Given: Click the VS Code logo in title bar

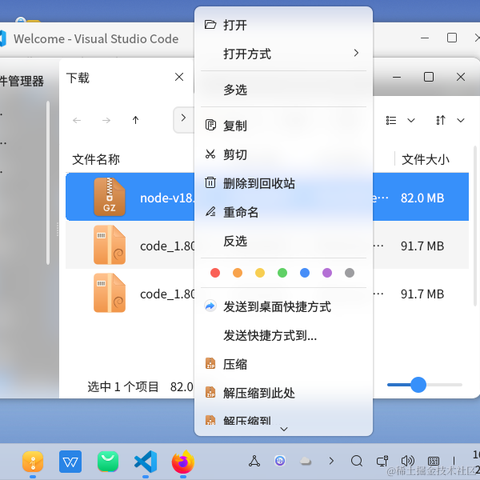Looking at the screenshot, I should coord(3,38).
